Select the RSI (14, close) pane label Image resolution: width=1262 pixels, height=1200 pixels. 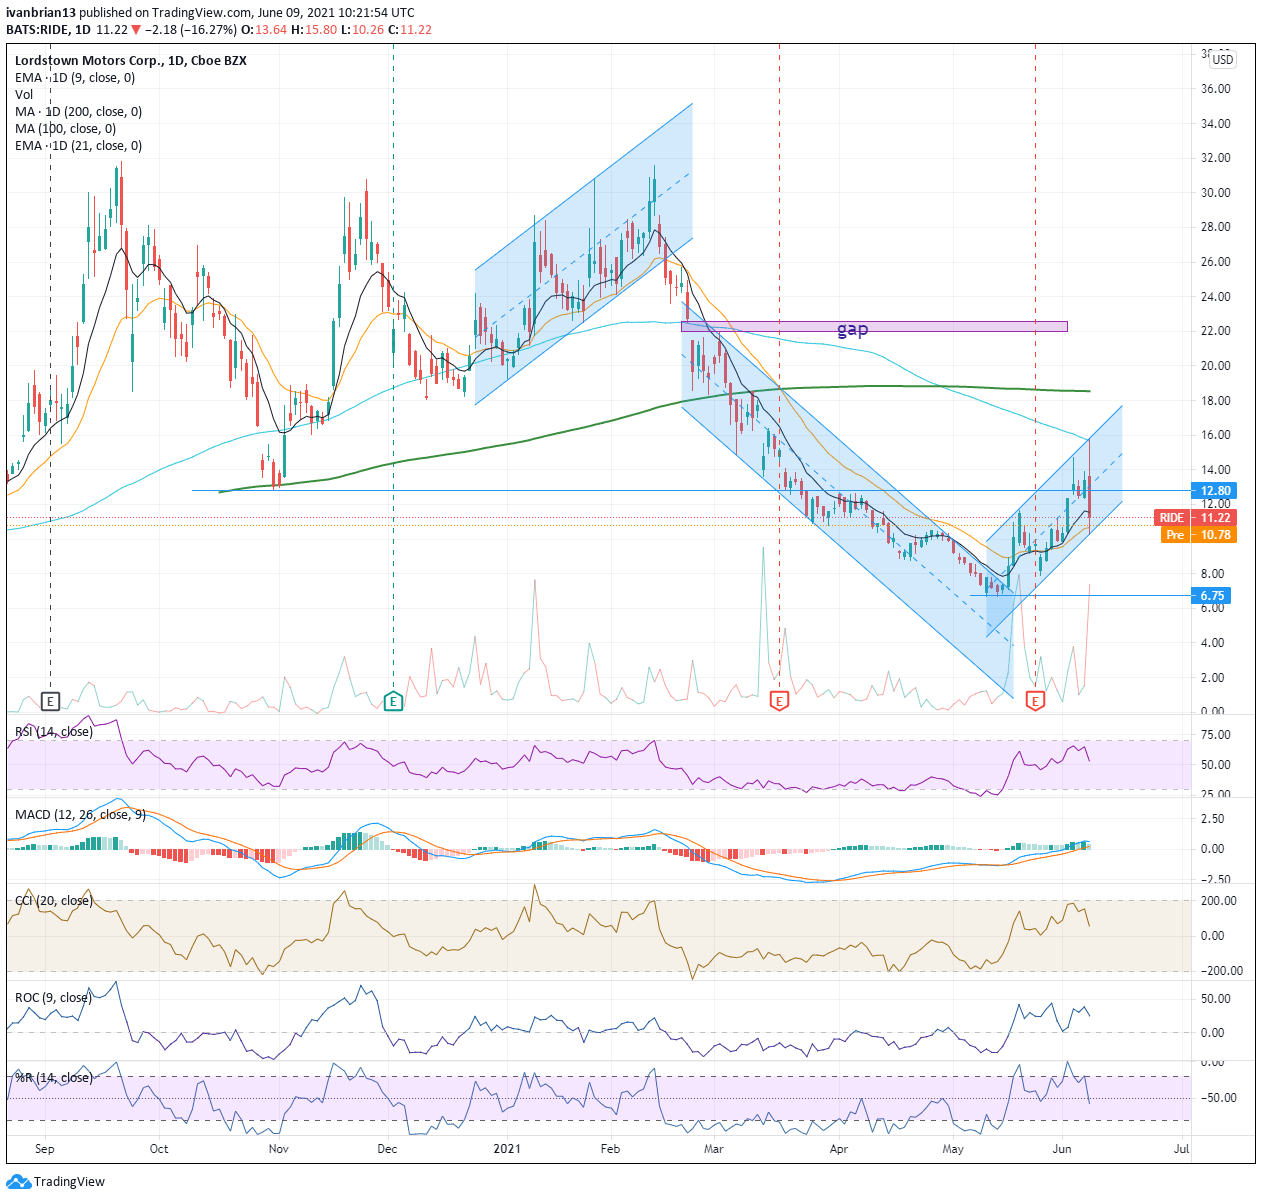tap(54, 732)
